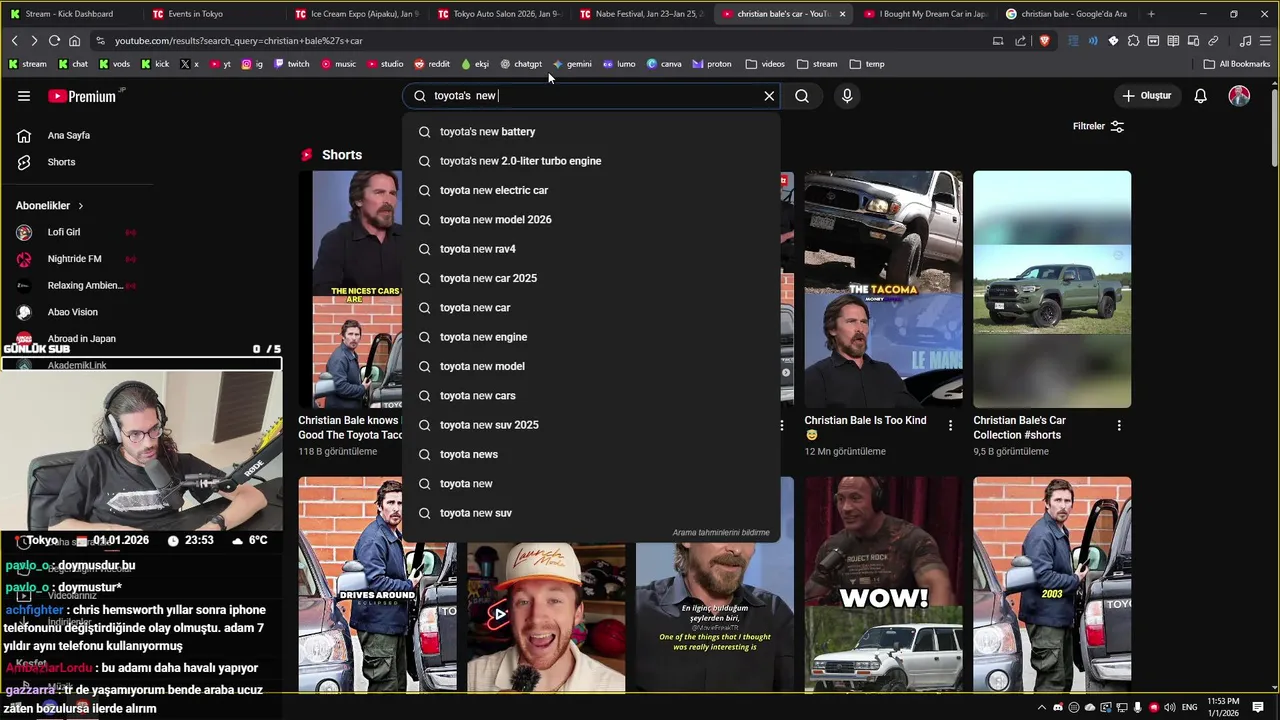Start voice search with the microphone
The width and height of the screenshot is (1280, 720).
click(847, 96)
